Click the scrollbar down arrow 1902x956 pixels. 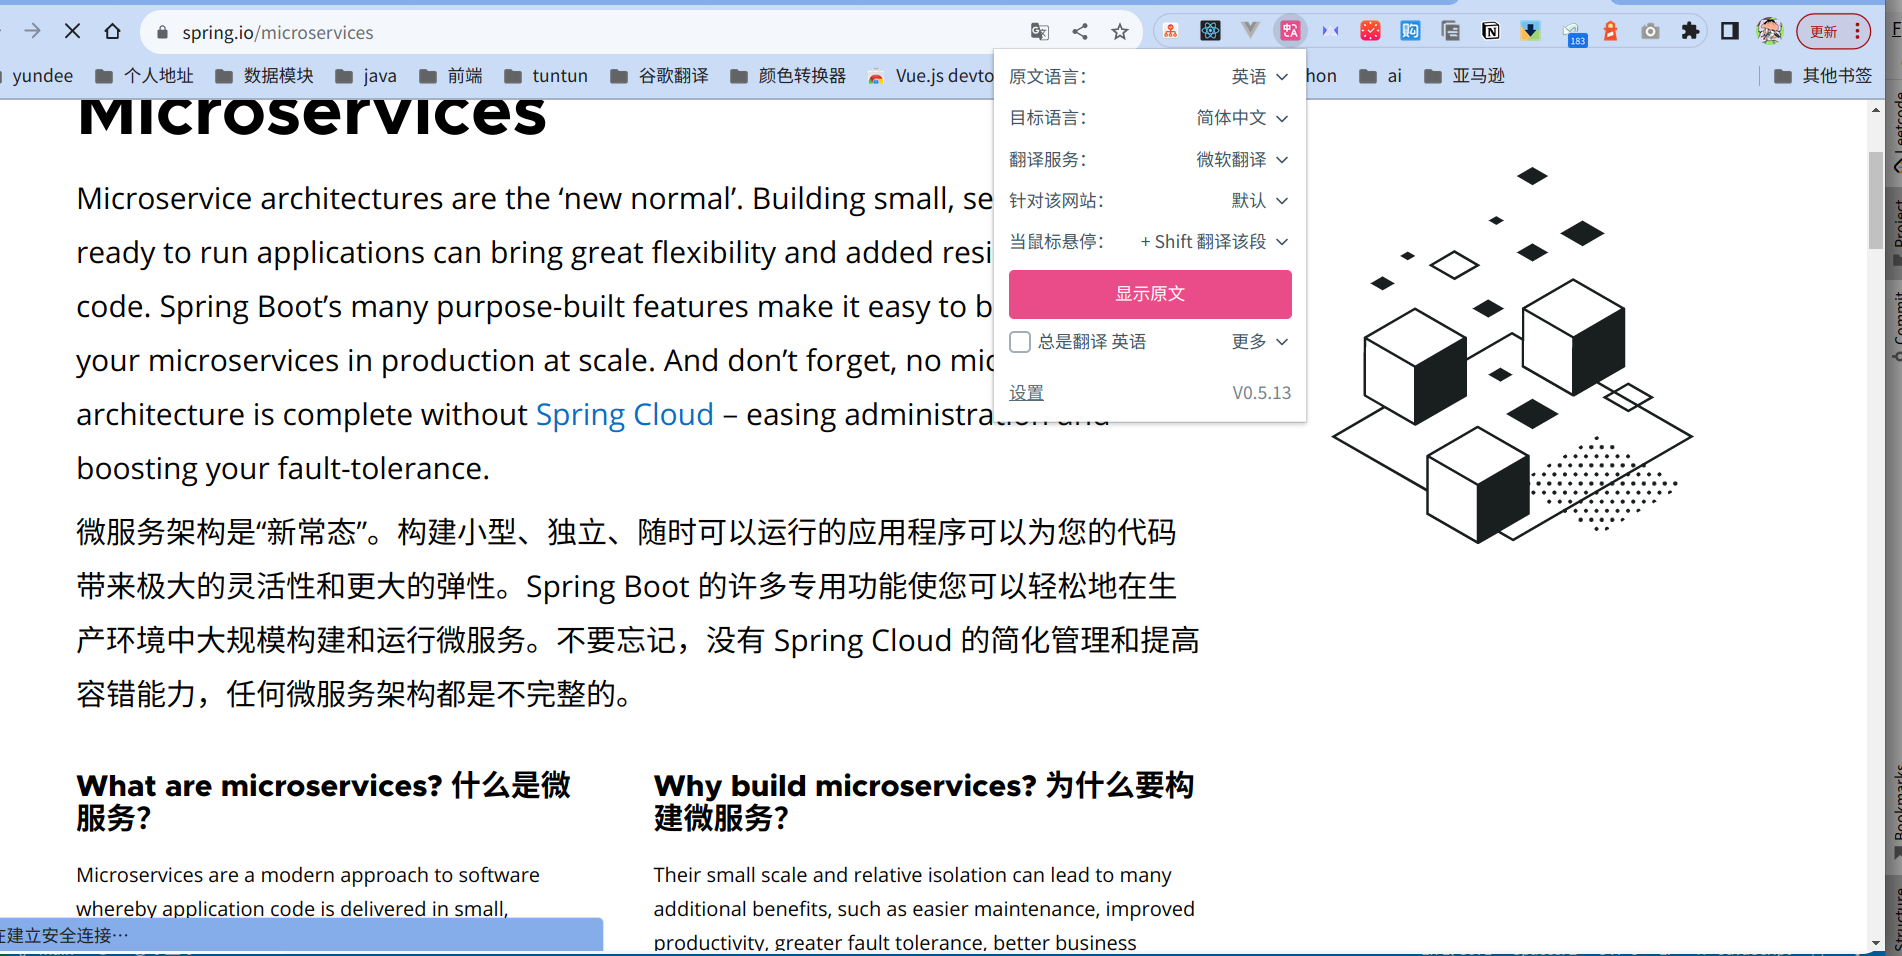click(1876, 942)
